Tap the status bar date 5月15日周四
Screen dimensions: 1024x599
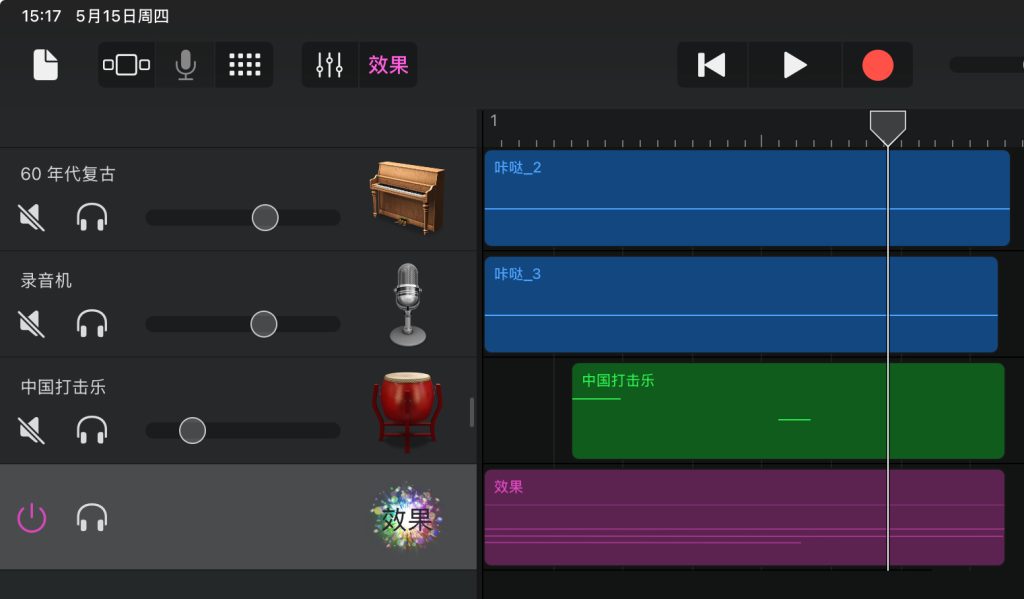(x=122, y=16)
